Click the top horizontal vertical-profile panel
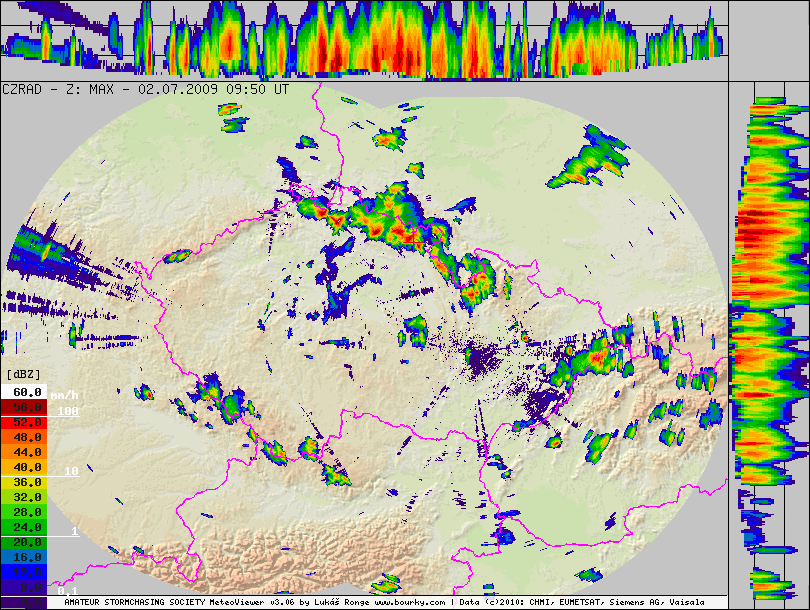This screenshot has width=810, height=610. coord(364,40)
